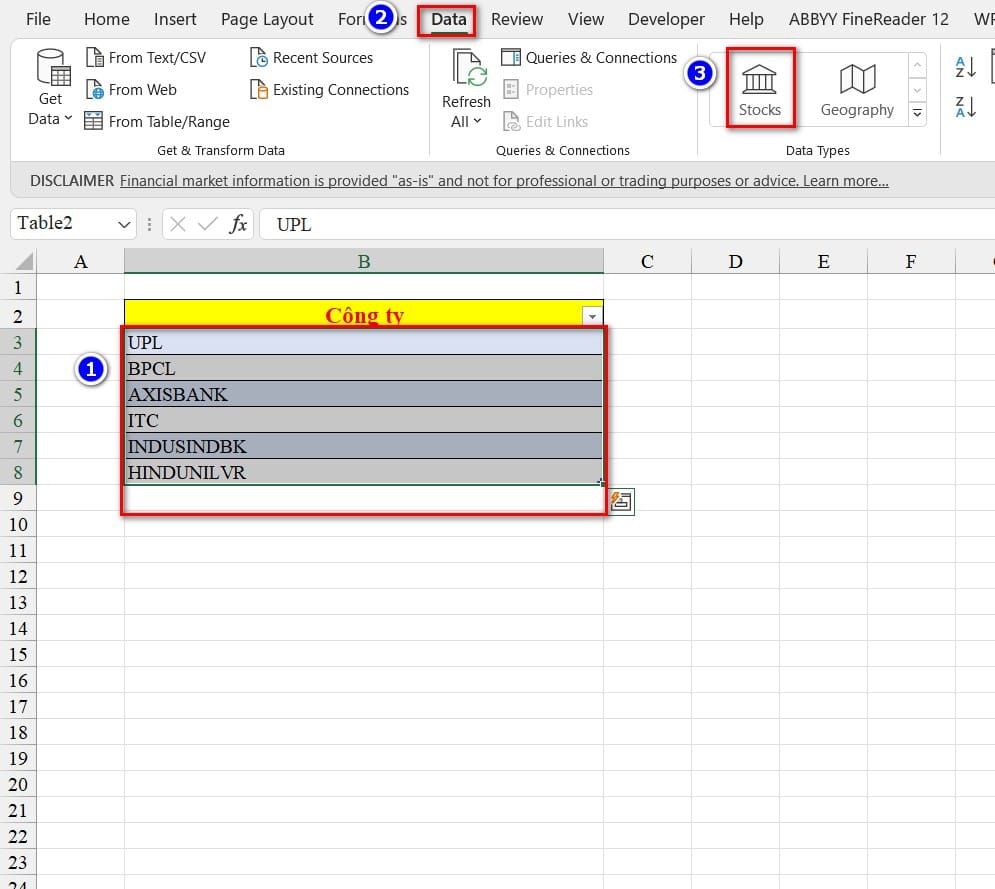
Task: Click the Edit Links button
Action: point(546,121)
